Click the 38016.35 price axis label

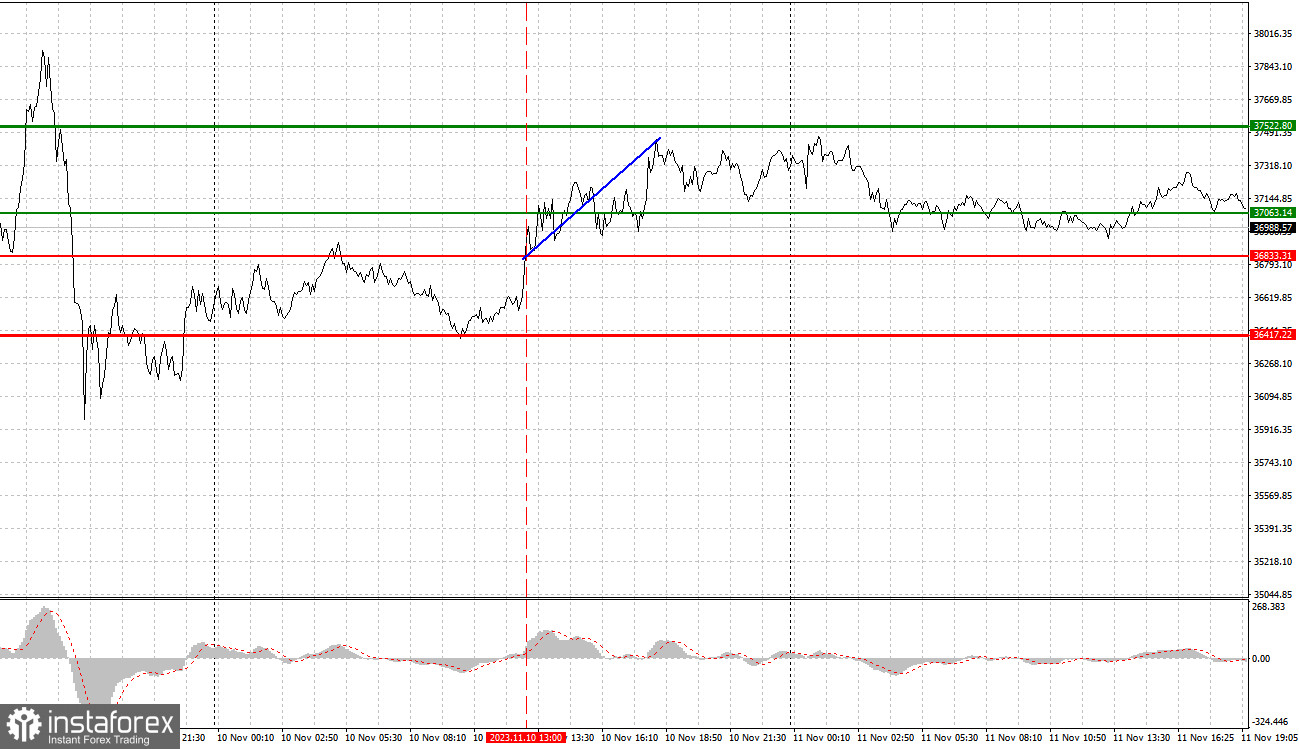click(x=1273, y=34)
